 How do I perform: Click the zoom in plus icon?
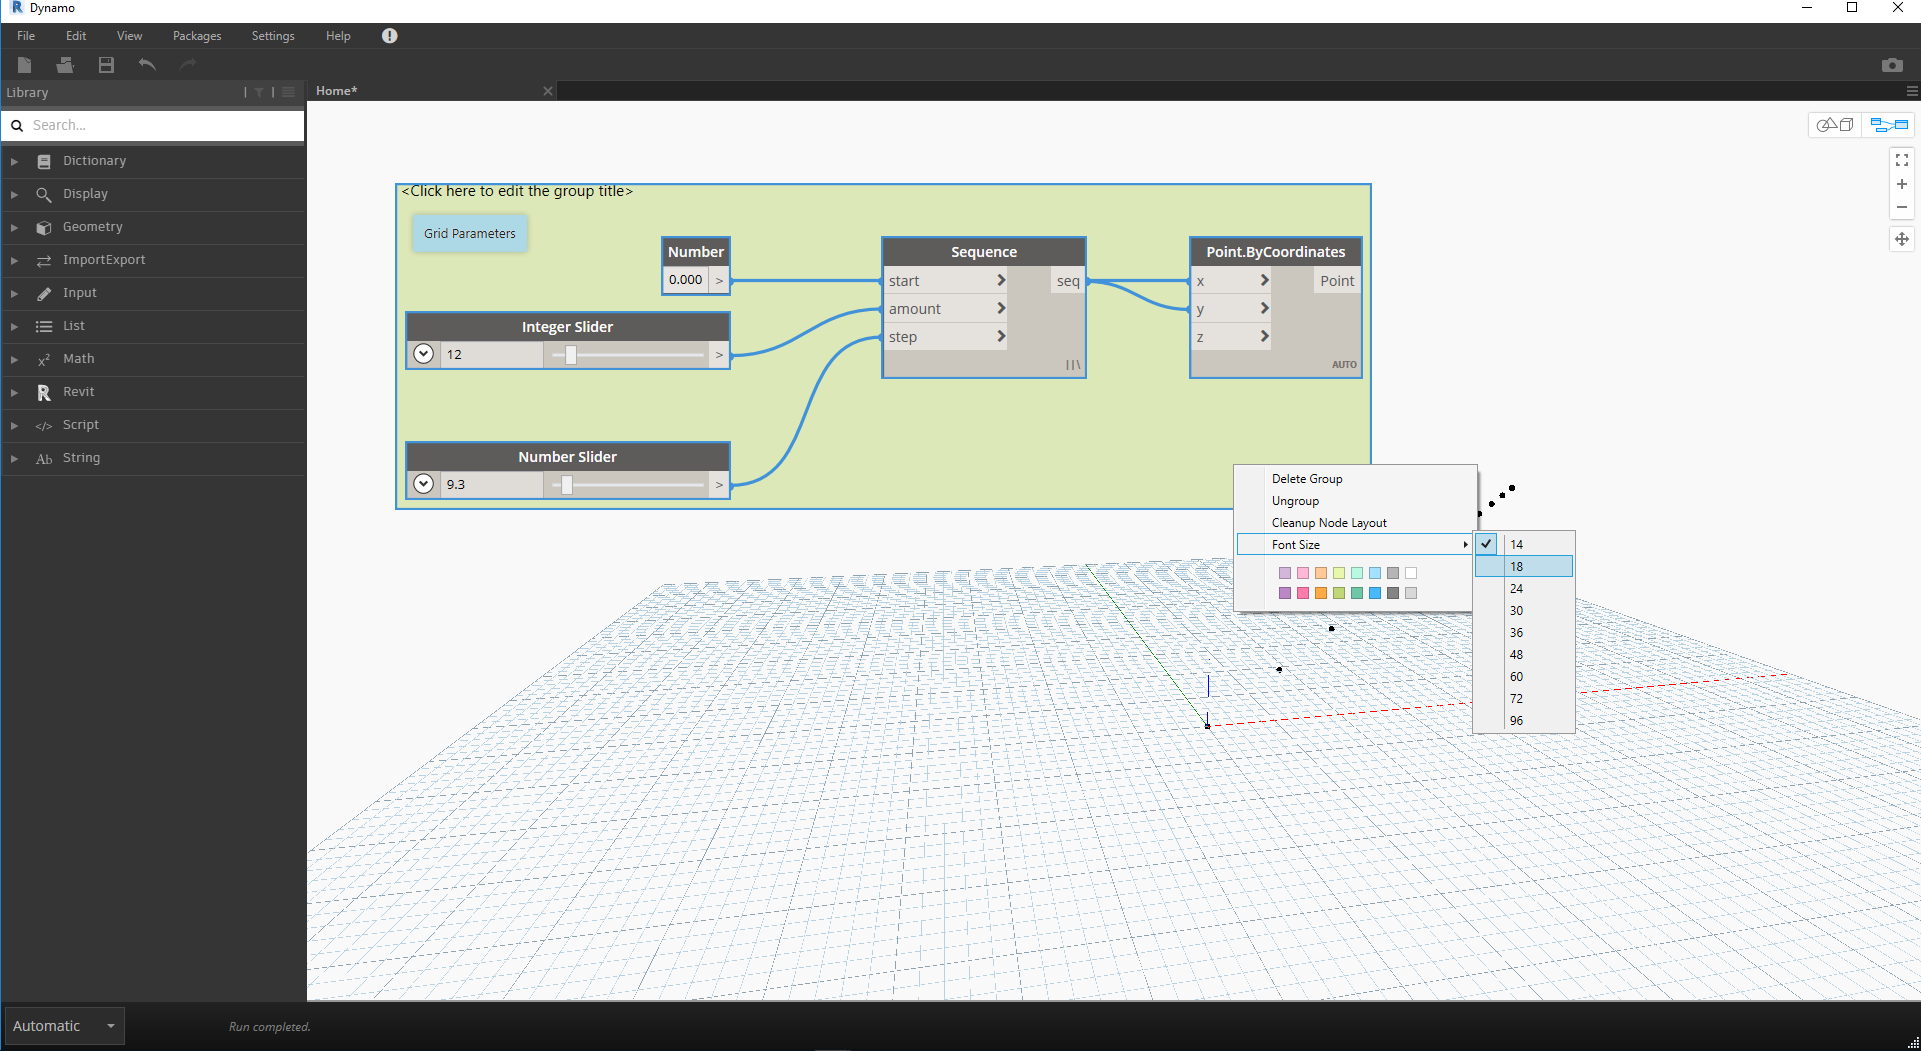pos(1901,184)
